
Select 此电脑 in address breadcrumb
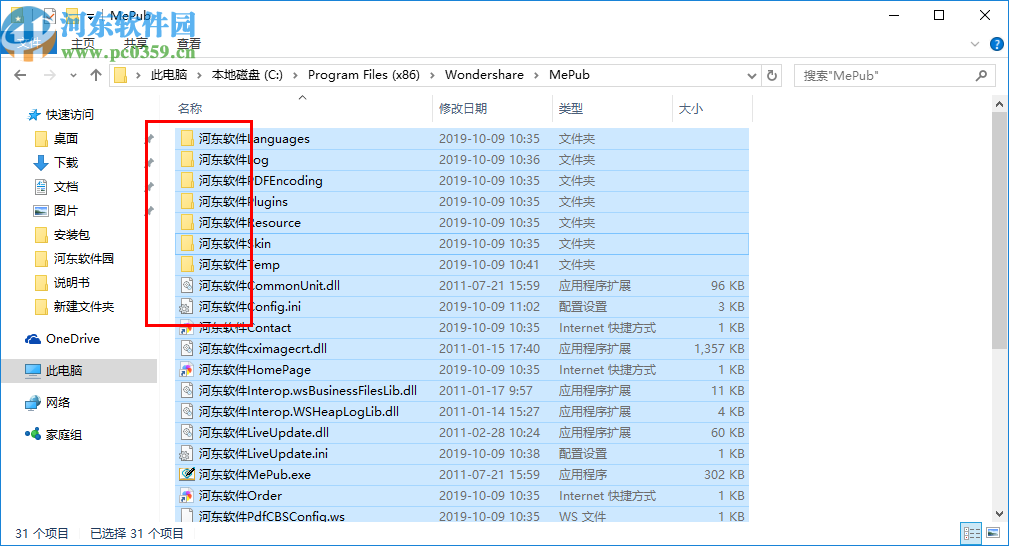point(169,75)
